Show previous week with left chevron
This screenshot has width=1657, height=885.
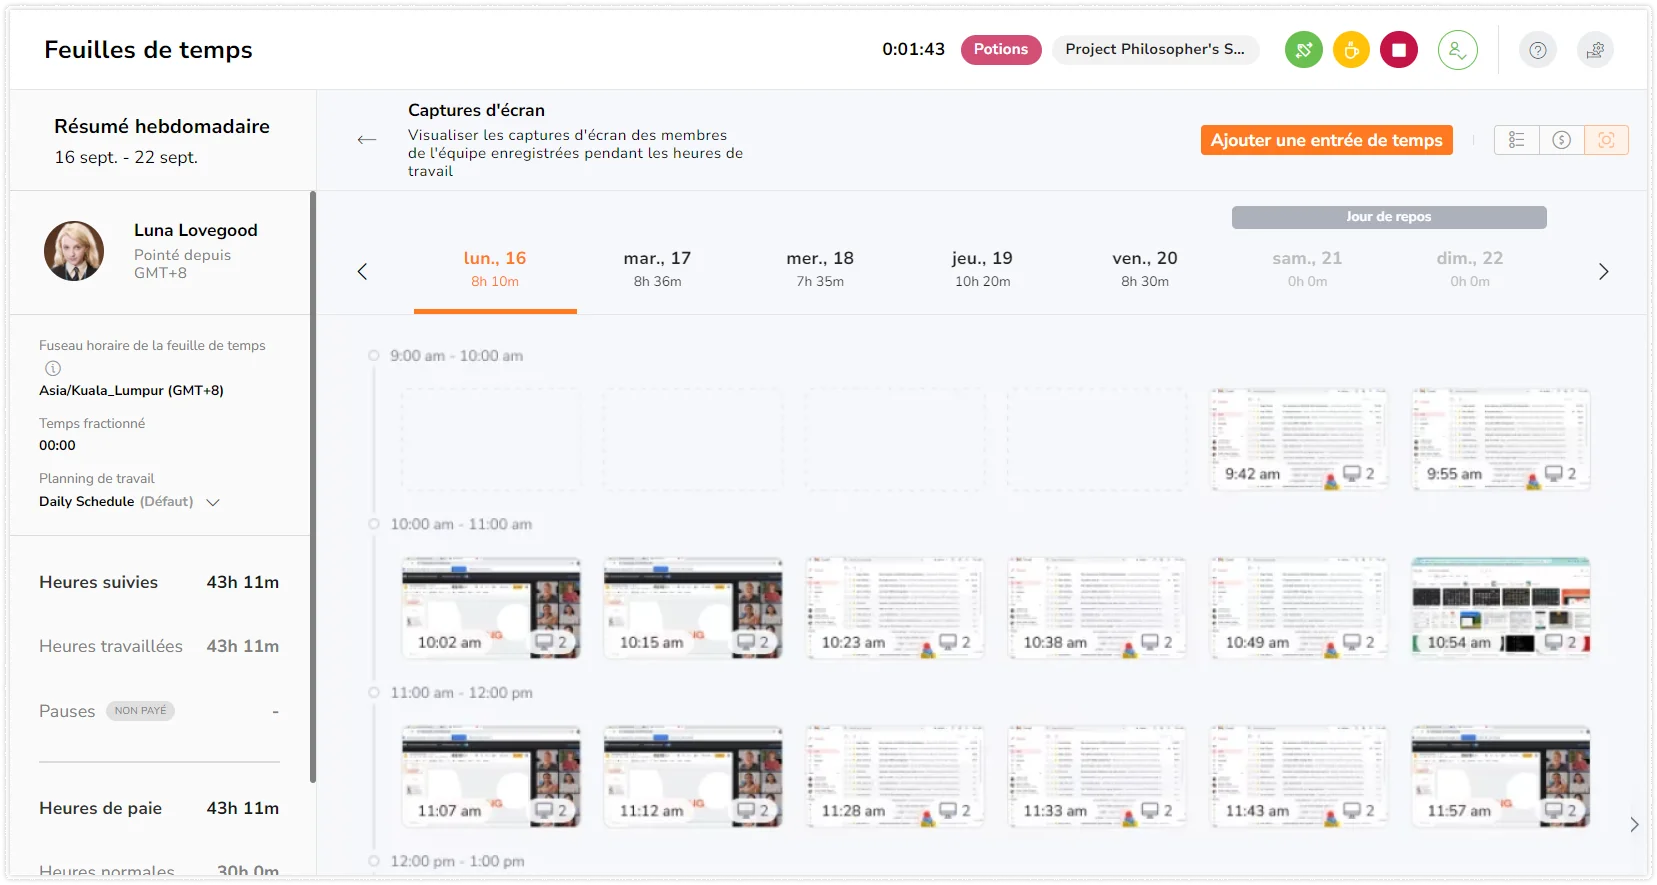(363, 271)
